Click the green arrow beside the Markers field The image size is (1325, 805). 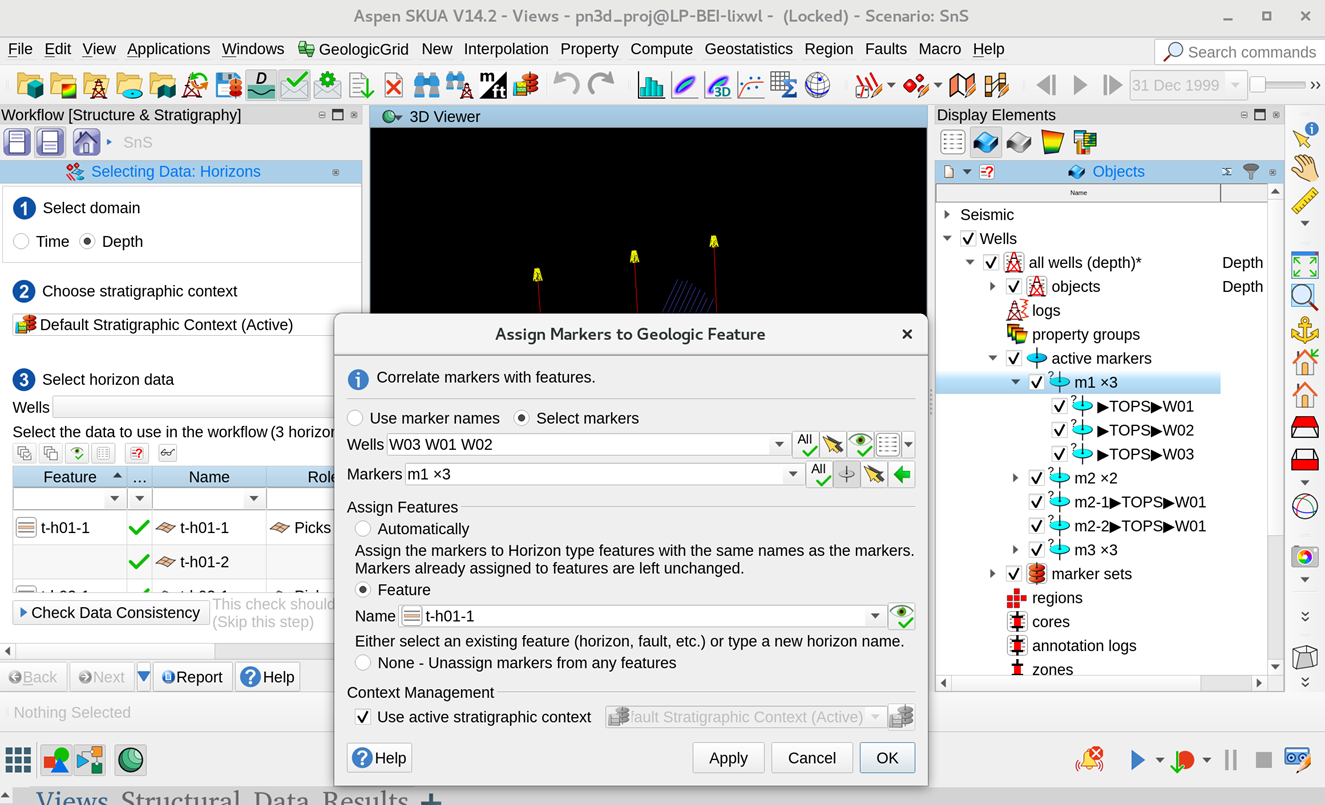pos(902,475)
